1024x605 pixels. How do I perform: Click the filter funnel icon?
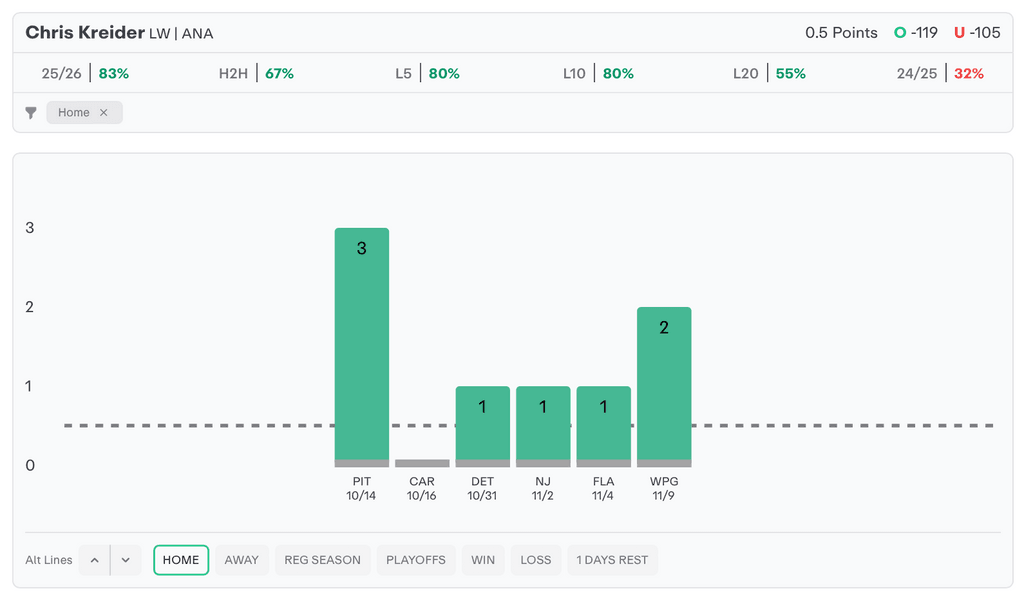[31, 113]
